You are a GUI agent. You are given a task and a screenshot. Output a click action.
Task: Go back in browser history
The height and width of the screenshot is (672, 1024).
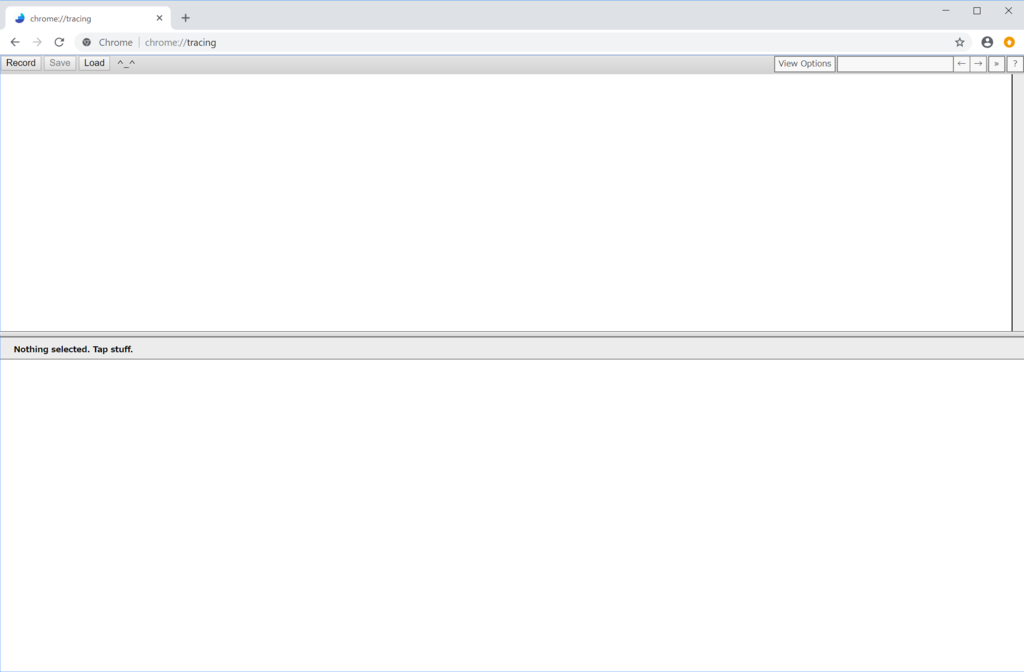(15, 42)
